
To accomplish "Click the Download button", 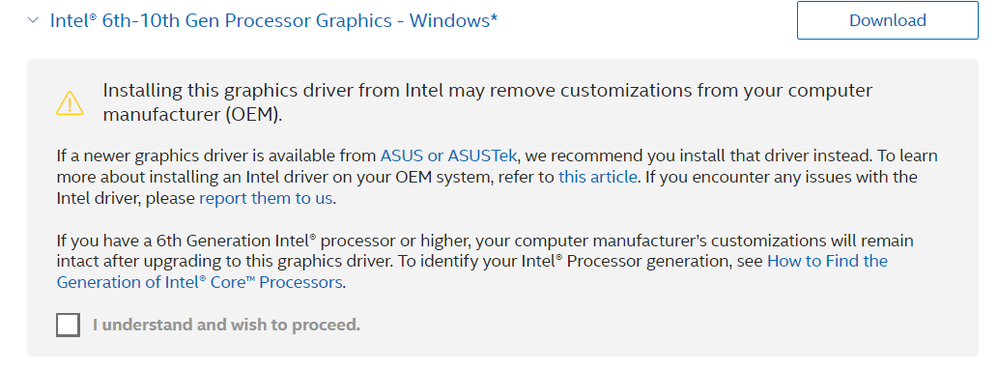I will coord(887,20).
